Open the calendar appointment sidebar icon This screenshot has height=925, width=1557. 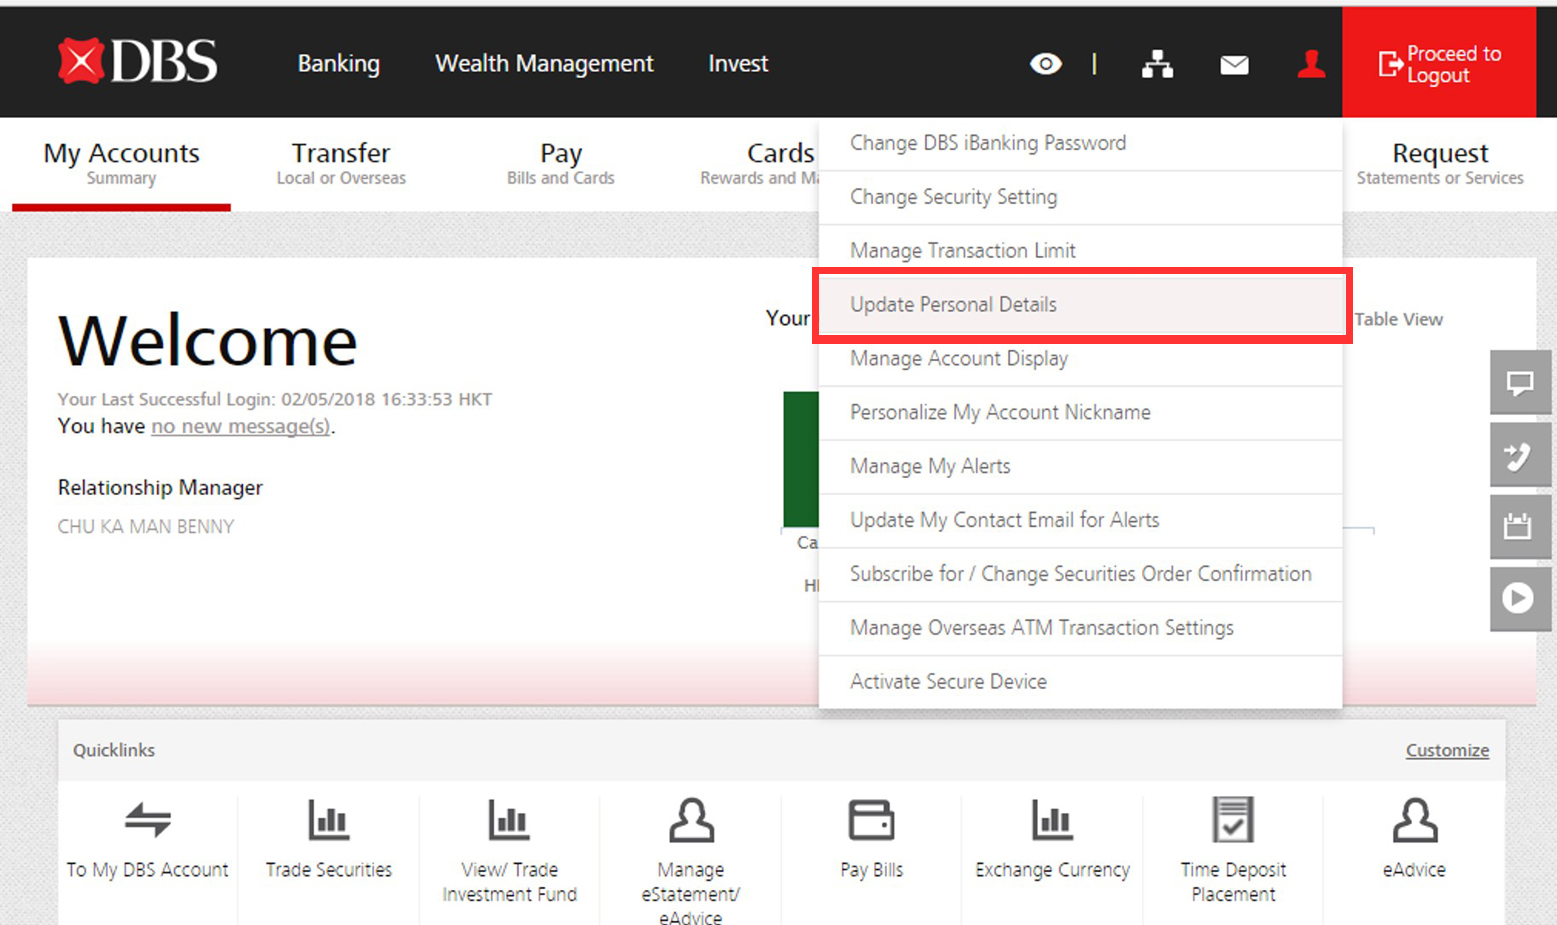coord(1519,527)
